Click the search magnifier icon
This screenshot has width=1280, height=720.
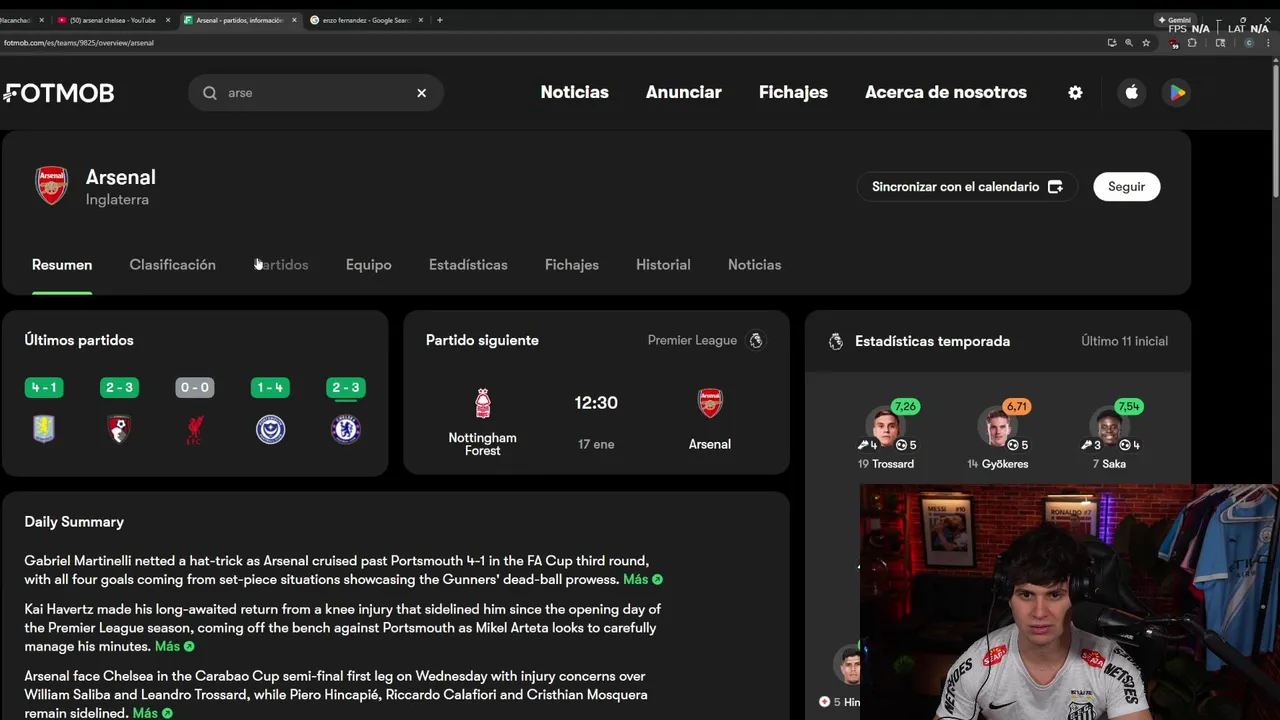tap(210, 93)
